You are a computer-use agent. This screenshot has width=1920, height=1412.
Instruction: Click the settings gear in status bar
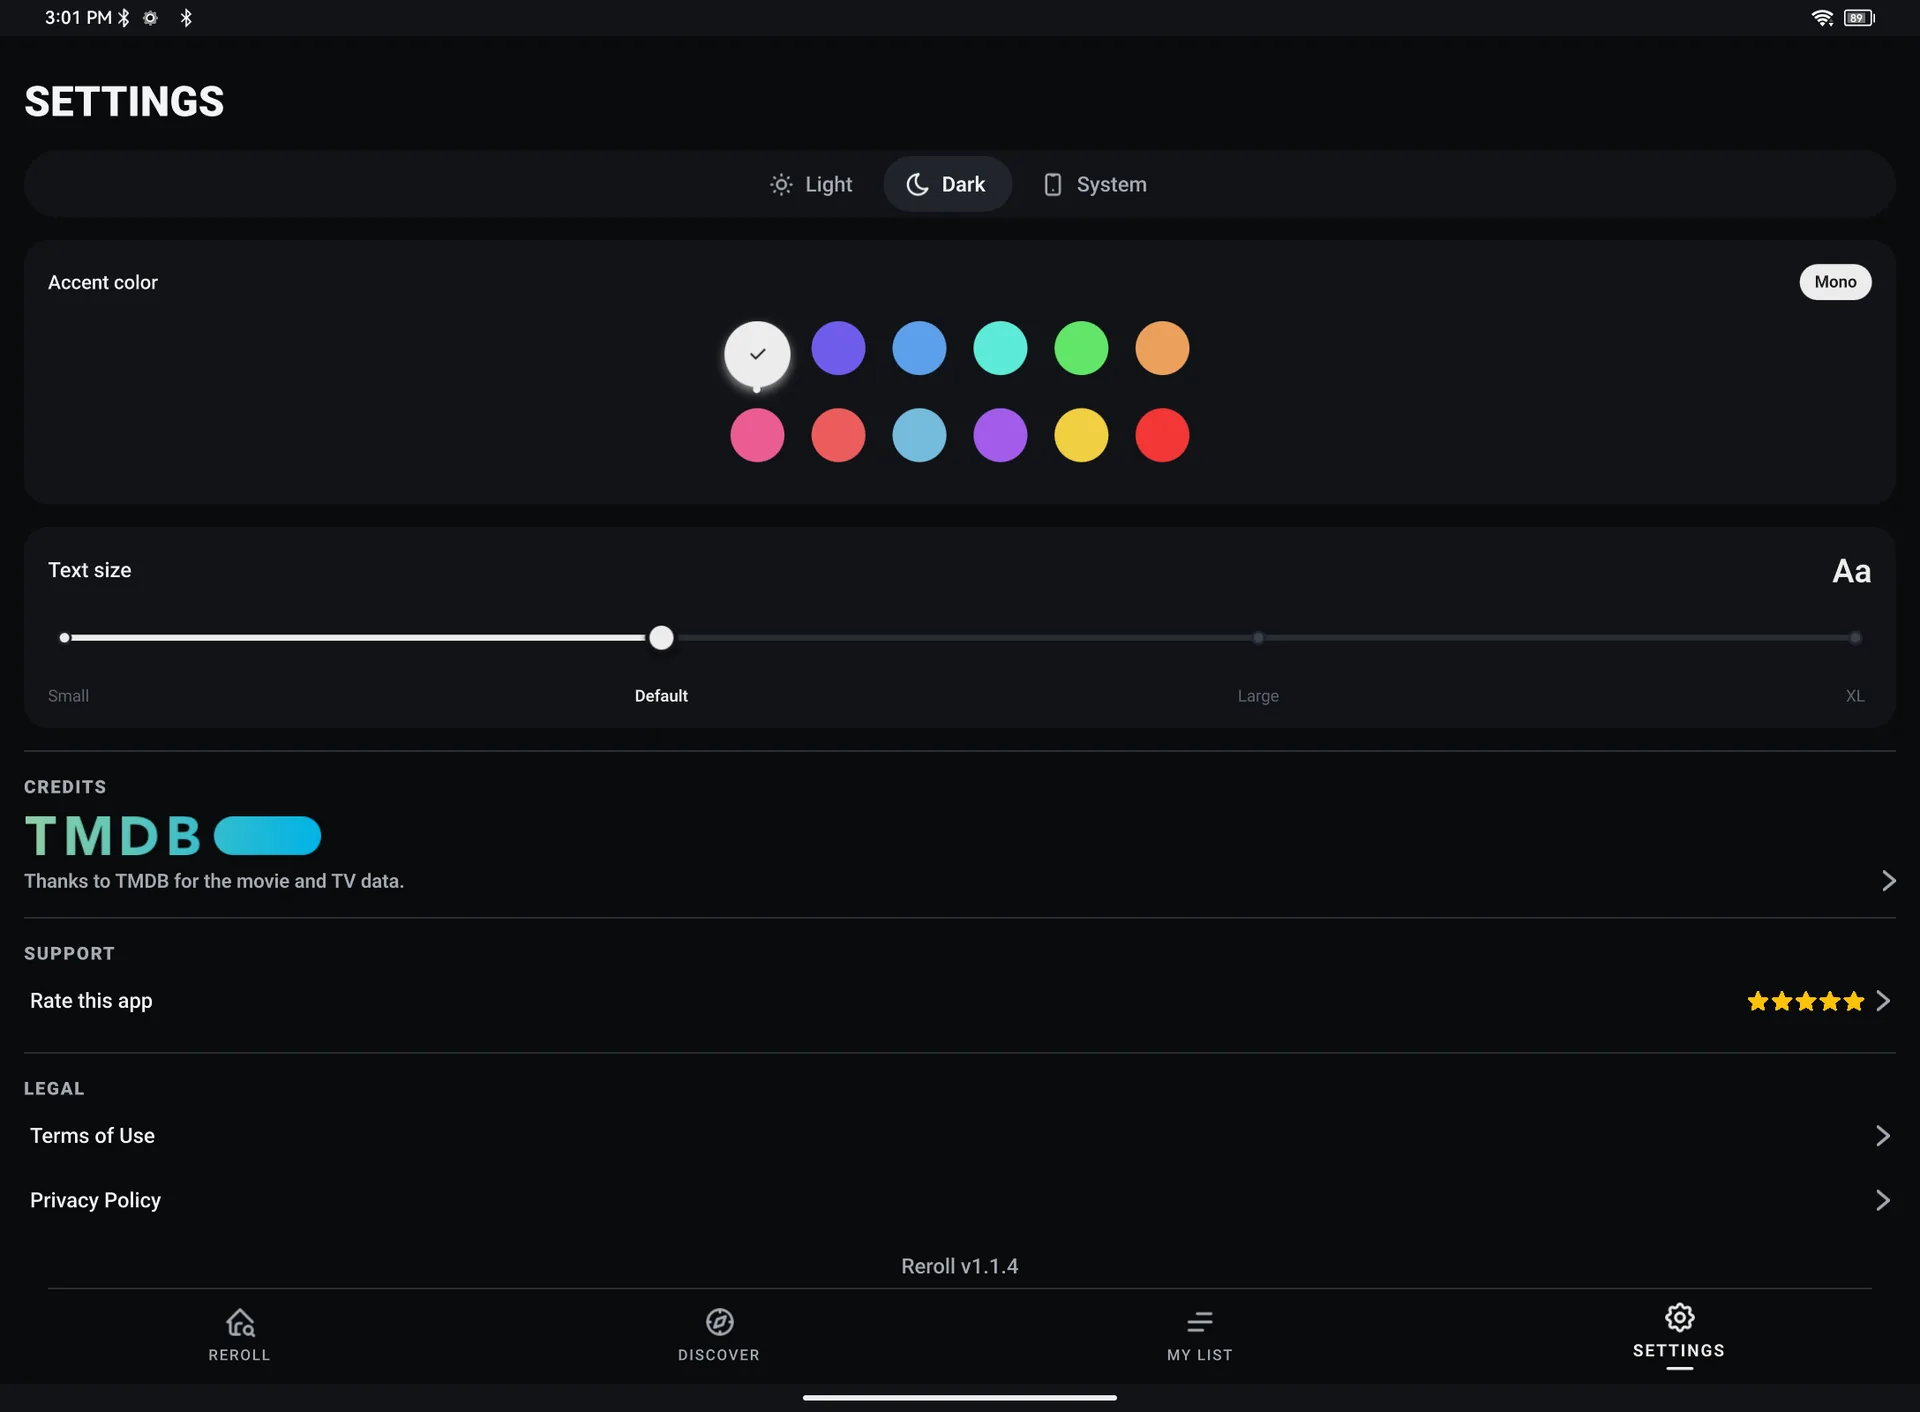point(150,18)
